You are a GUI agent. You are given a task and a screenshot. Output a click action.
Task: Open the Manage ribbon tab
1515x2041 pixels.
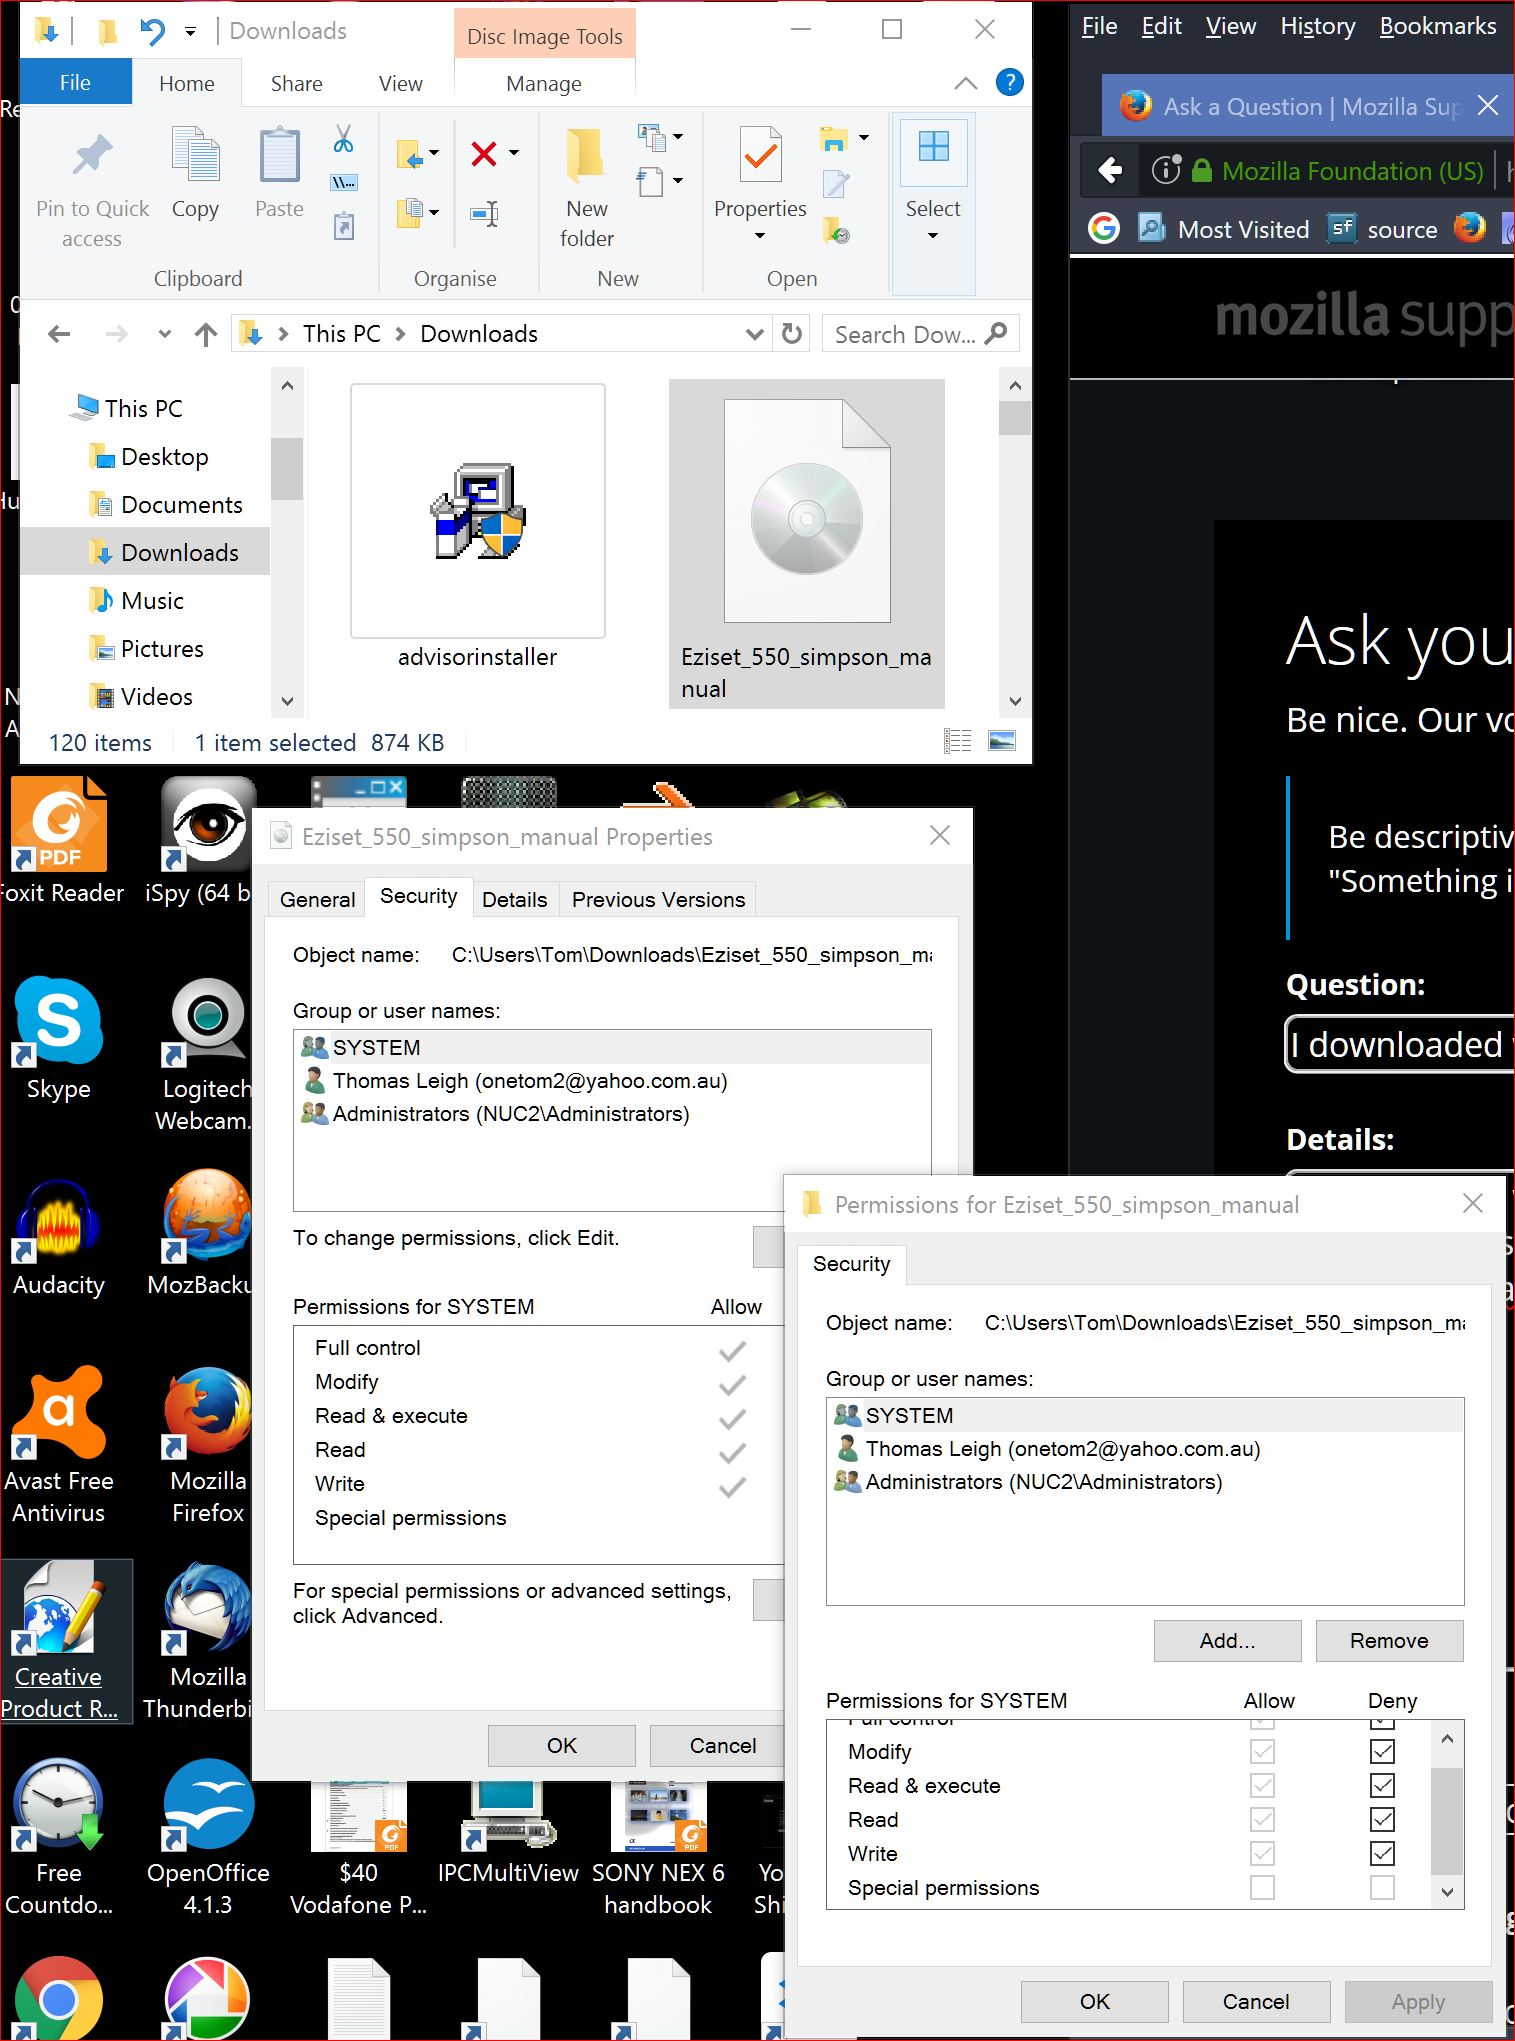pos(544,84)
